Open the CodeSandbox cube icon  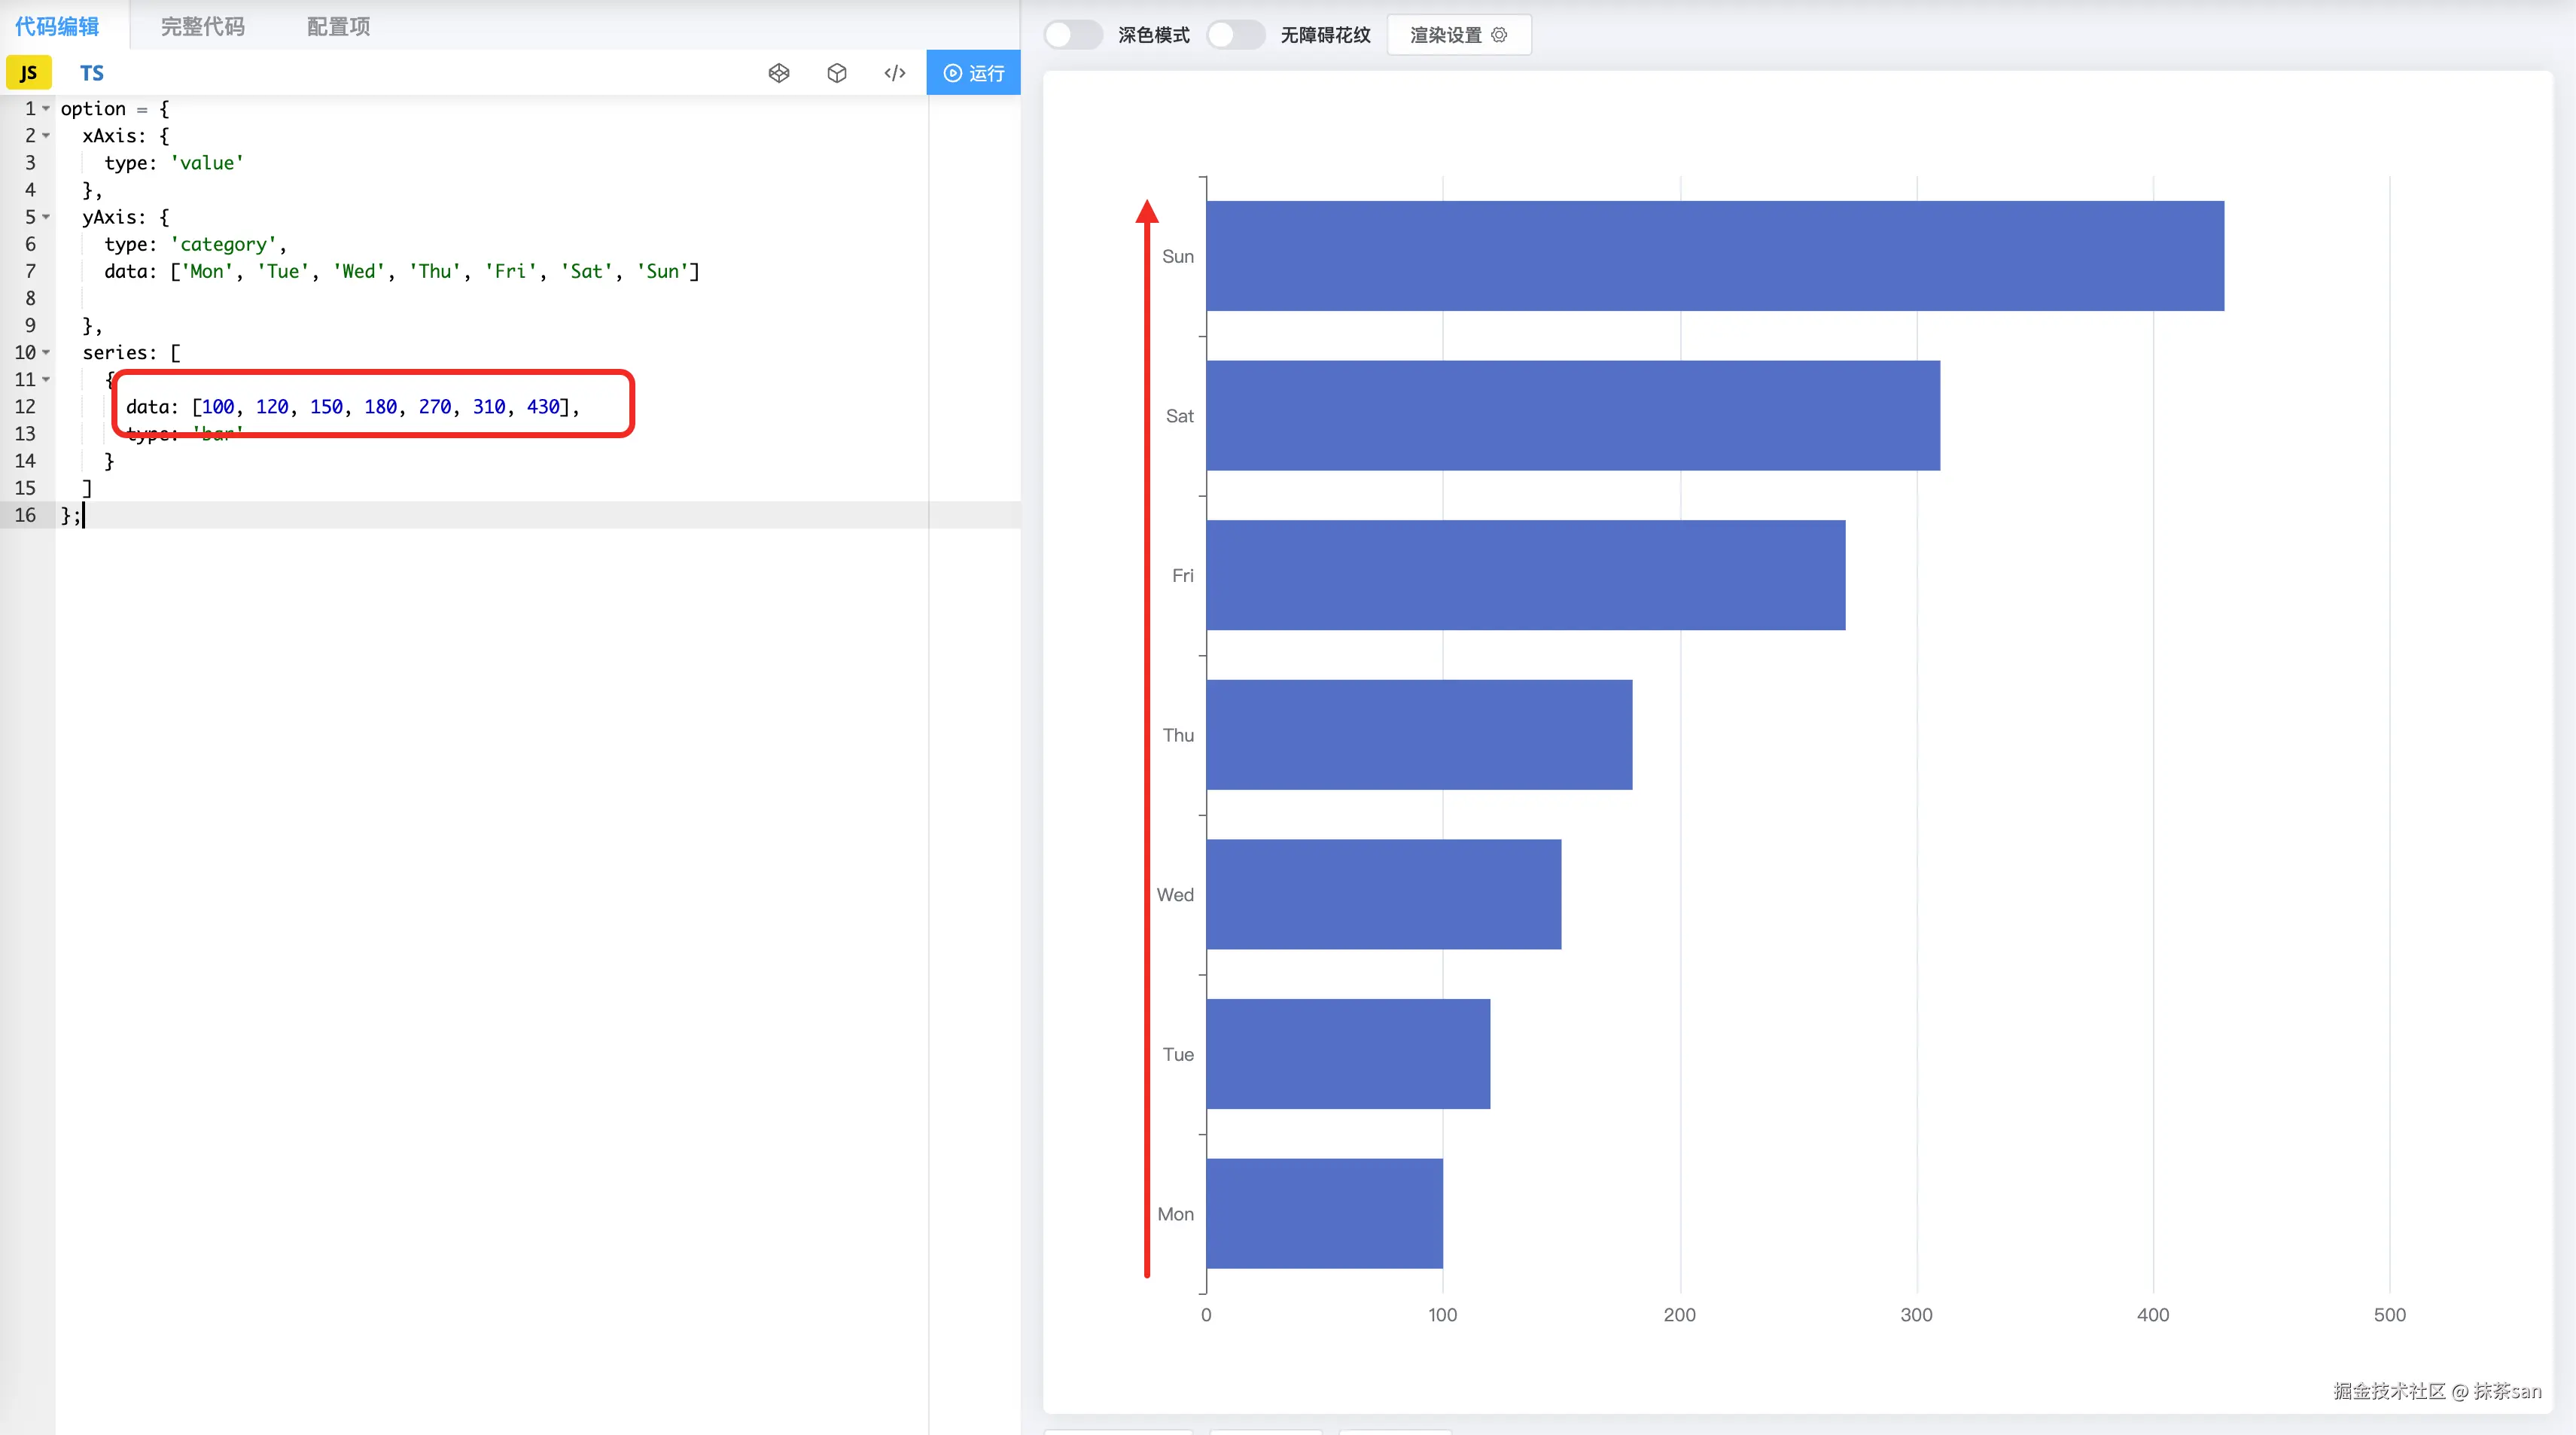tap(837, 73)
